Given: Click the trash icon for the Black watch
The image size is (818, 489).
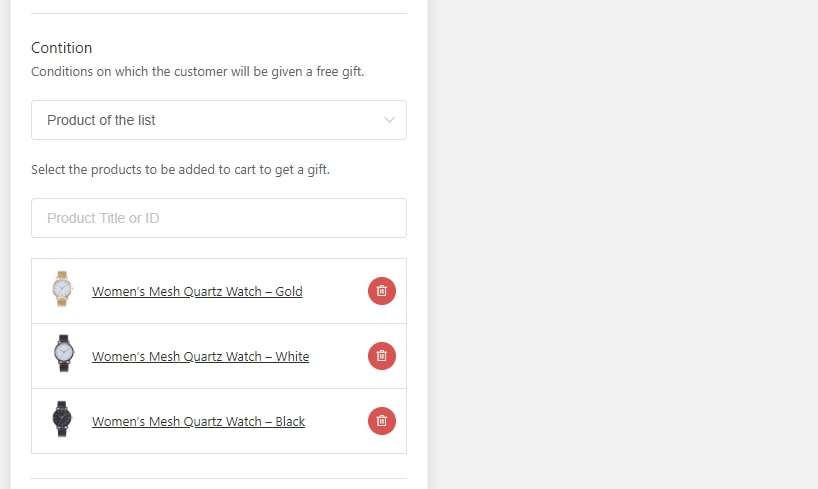Looking at the screenshot, I should 381,421.
